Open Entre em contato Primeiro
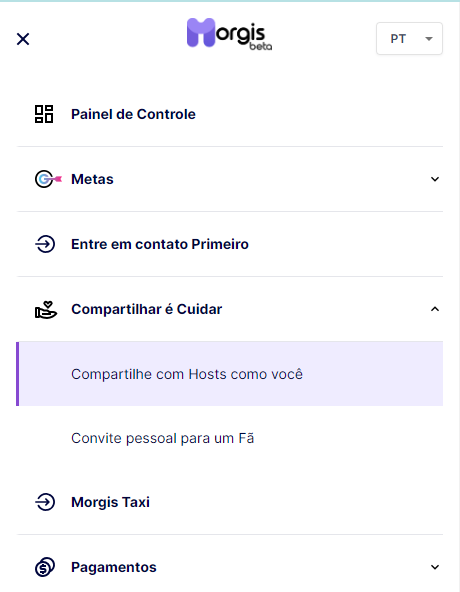This screenshot has width=460, height=592. click(x=230, y=244)
